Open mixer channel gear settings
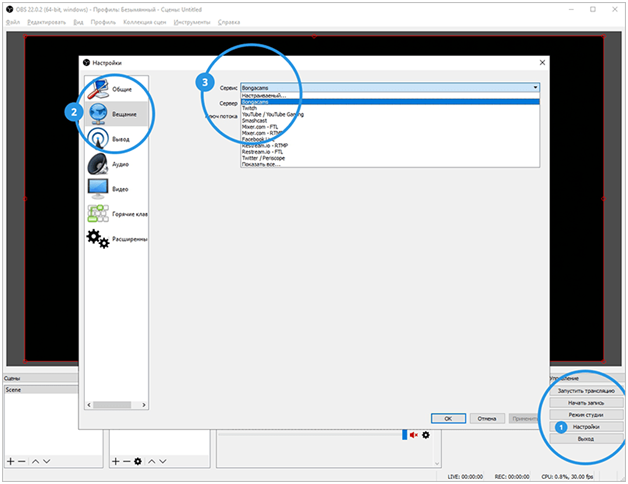The image size is (628, 484). 426,435
